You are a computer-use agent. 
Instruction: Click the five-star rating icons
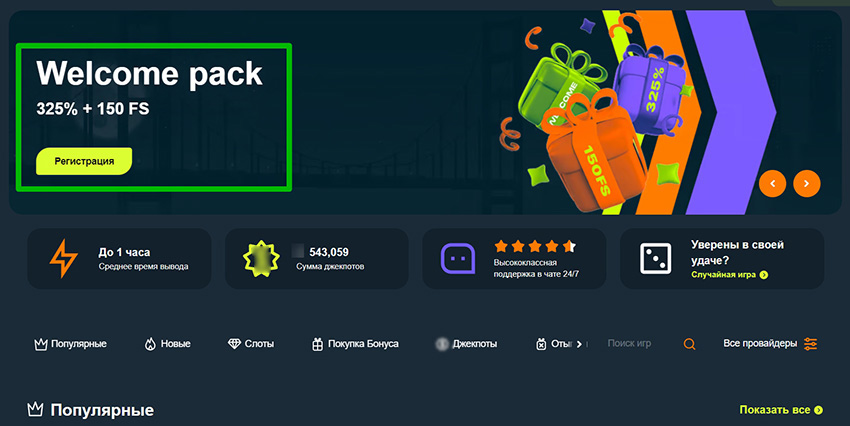click(x=535, y=247)
